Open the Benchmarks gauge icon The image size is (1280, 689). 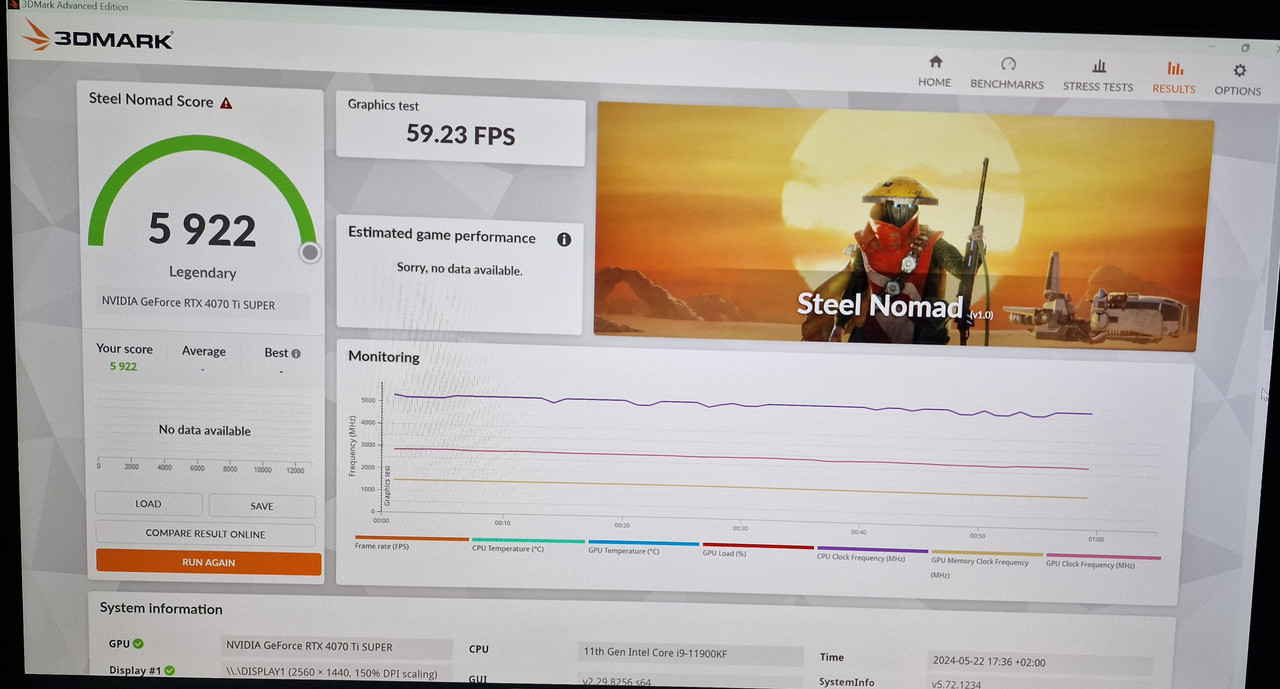[1008, 64]
